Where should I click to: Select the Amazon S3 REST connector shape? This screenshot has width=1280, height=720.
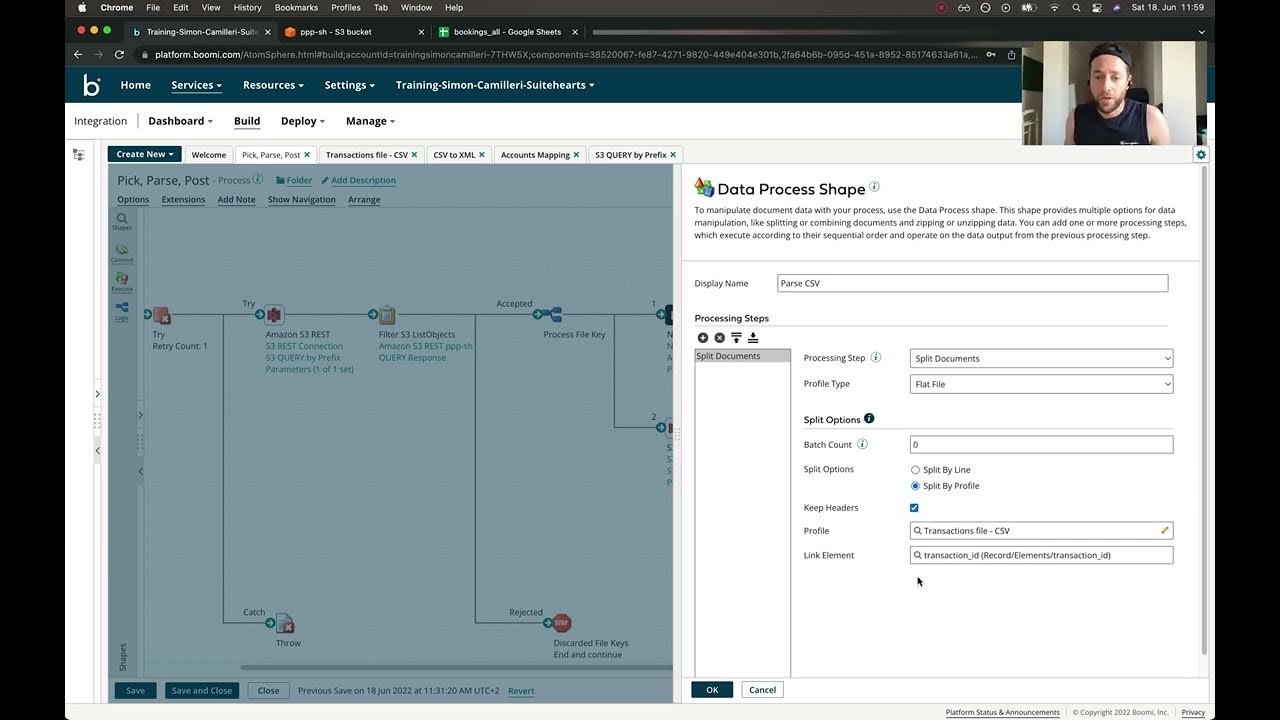tap(274, 315)
